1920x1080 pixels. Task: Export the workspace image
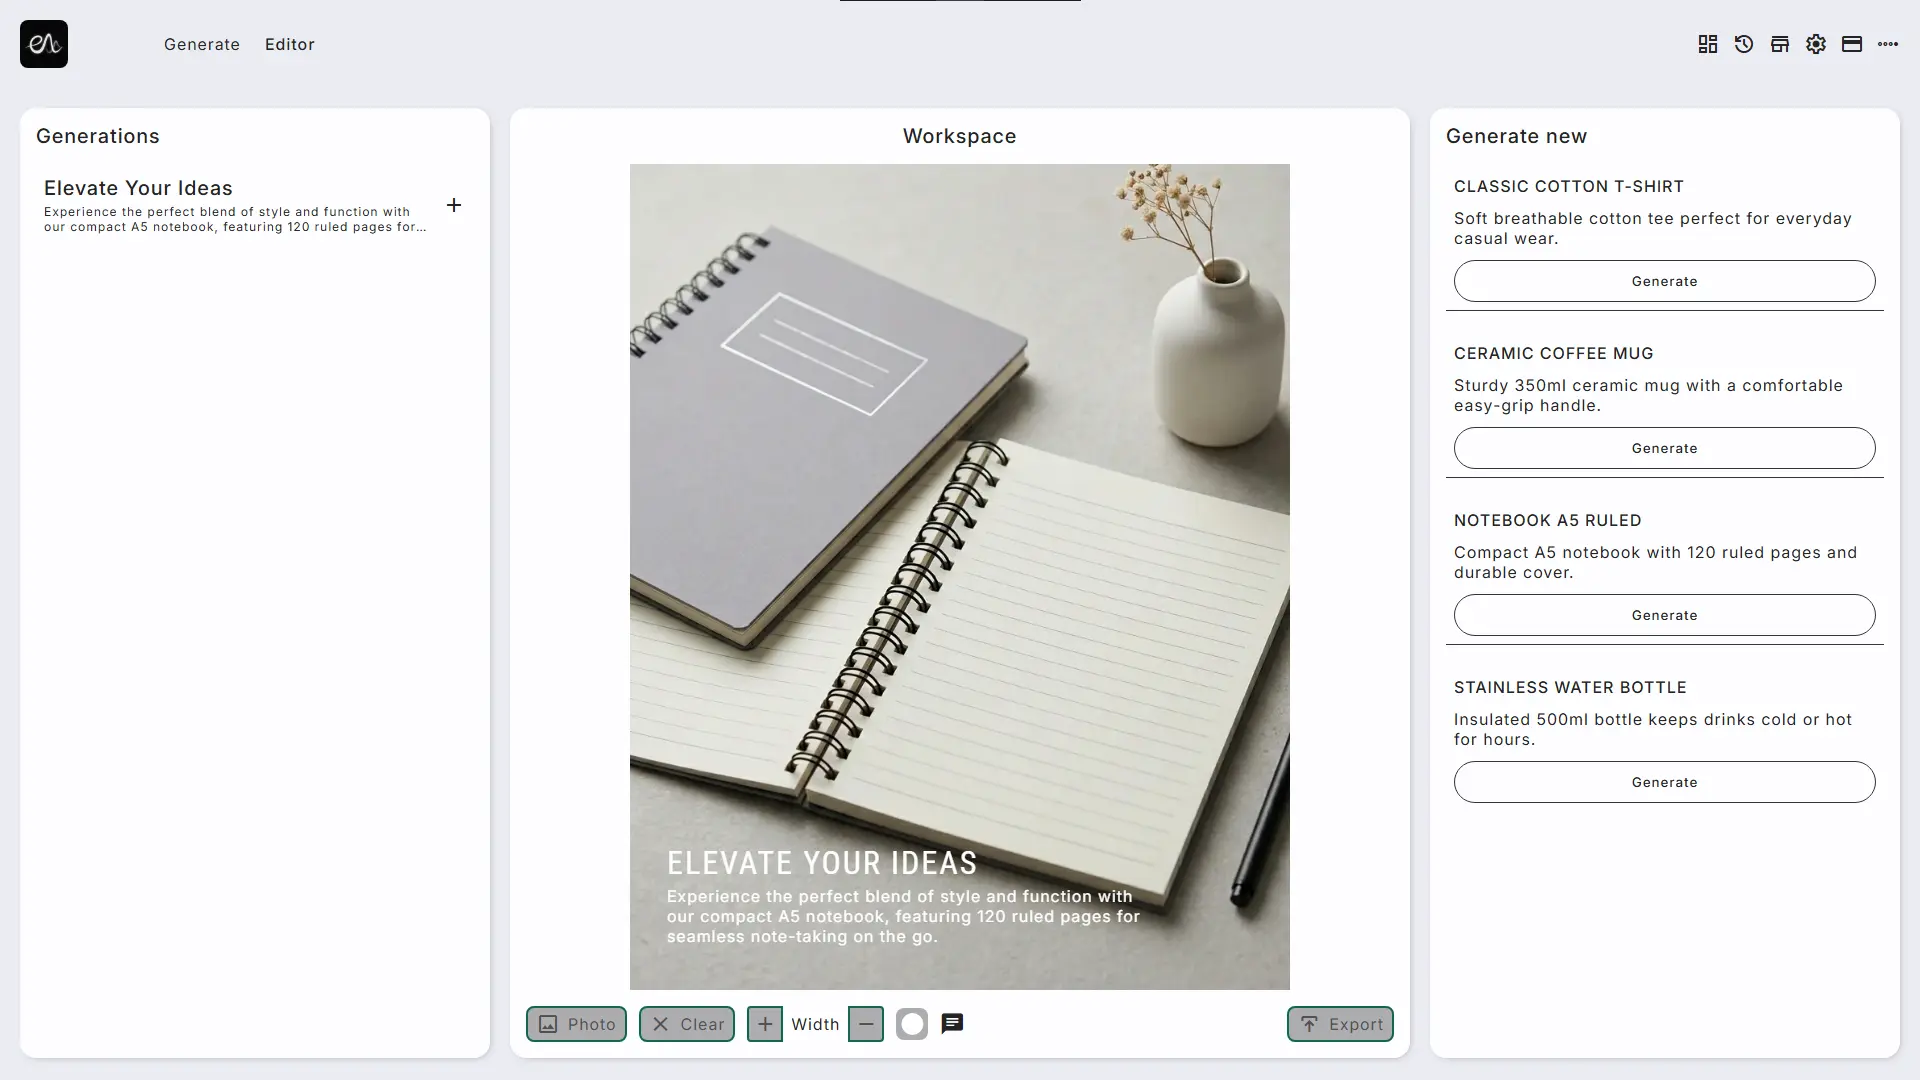click(x=1340, y=1024)
